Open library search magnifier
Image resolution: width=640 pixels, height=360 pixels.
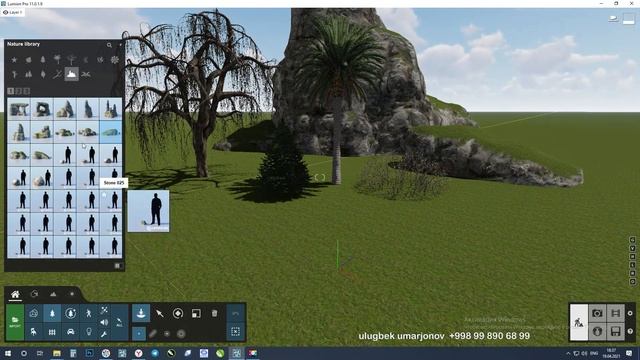109,45
